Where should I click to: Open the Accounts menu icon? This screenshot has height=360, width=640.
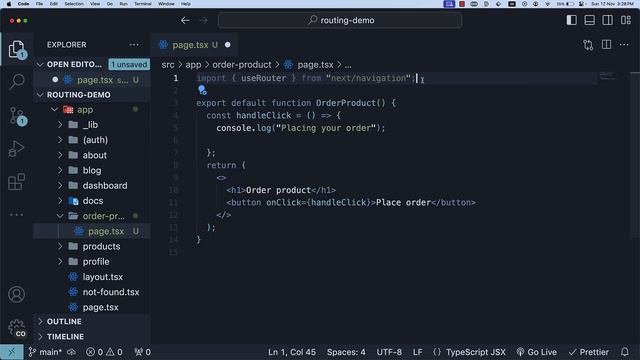point(16,294)
